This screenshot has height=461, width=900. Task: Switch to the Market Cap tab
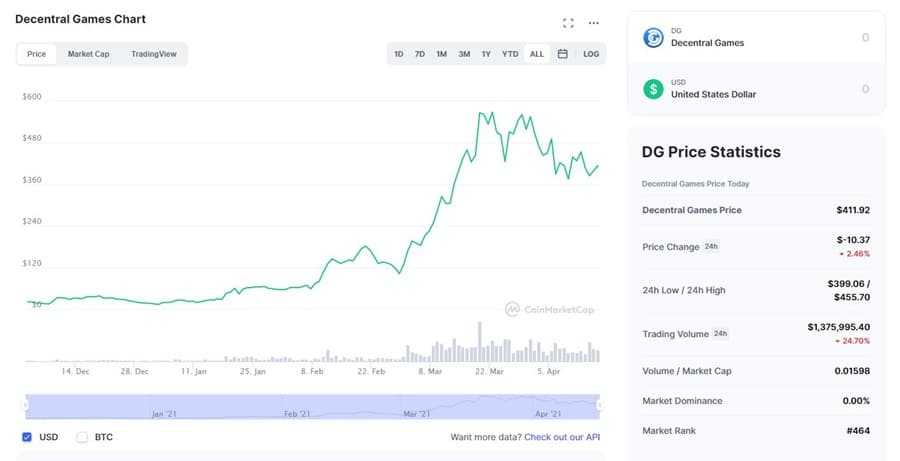[88, 54]
